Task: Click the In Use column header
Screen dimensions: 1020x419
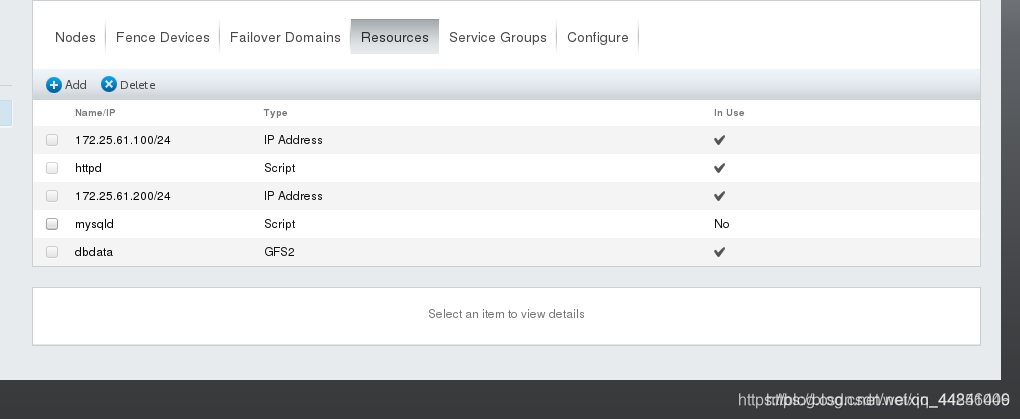Action: pyautogui.click(x=729, y=113)
